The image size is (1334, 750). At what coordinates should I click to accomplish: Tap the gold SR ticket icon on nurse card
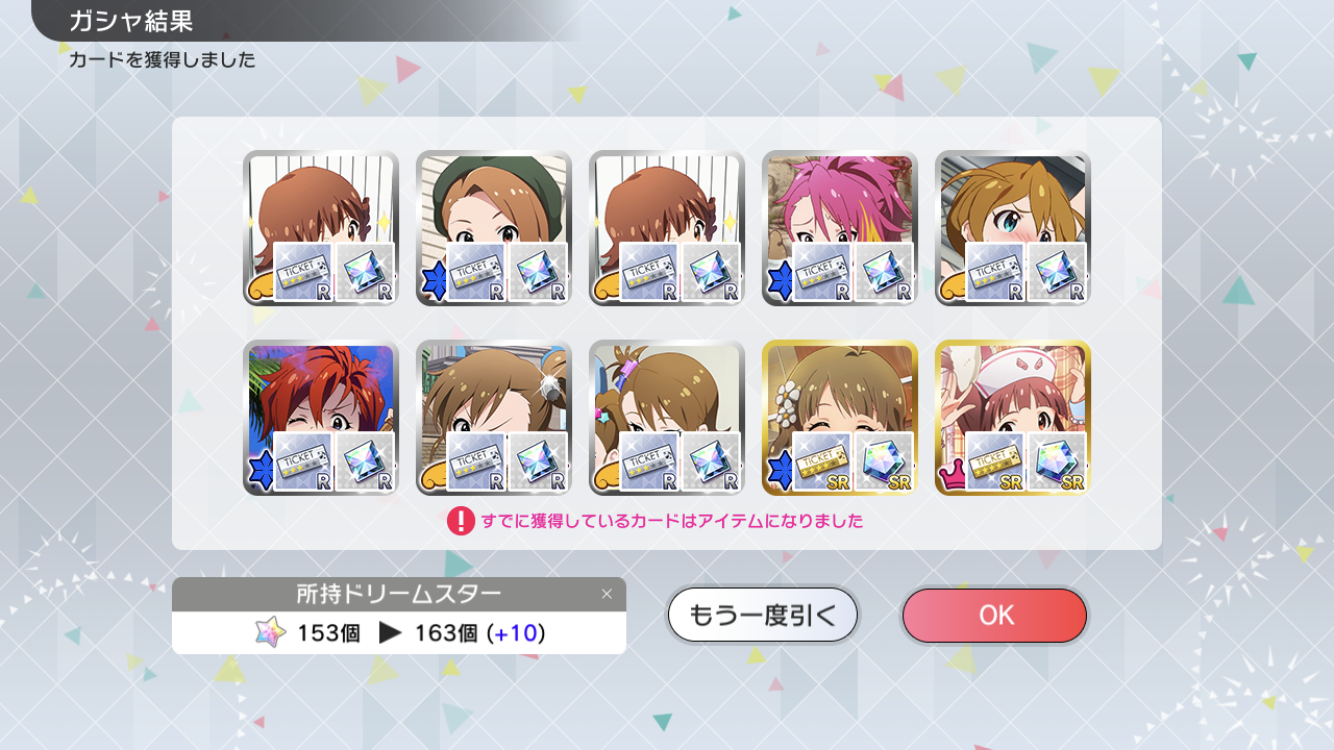coord(995,462)
